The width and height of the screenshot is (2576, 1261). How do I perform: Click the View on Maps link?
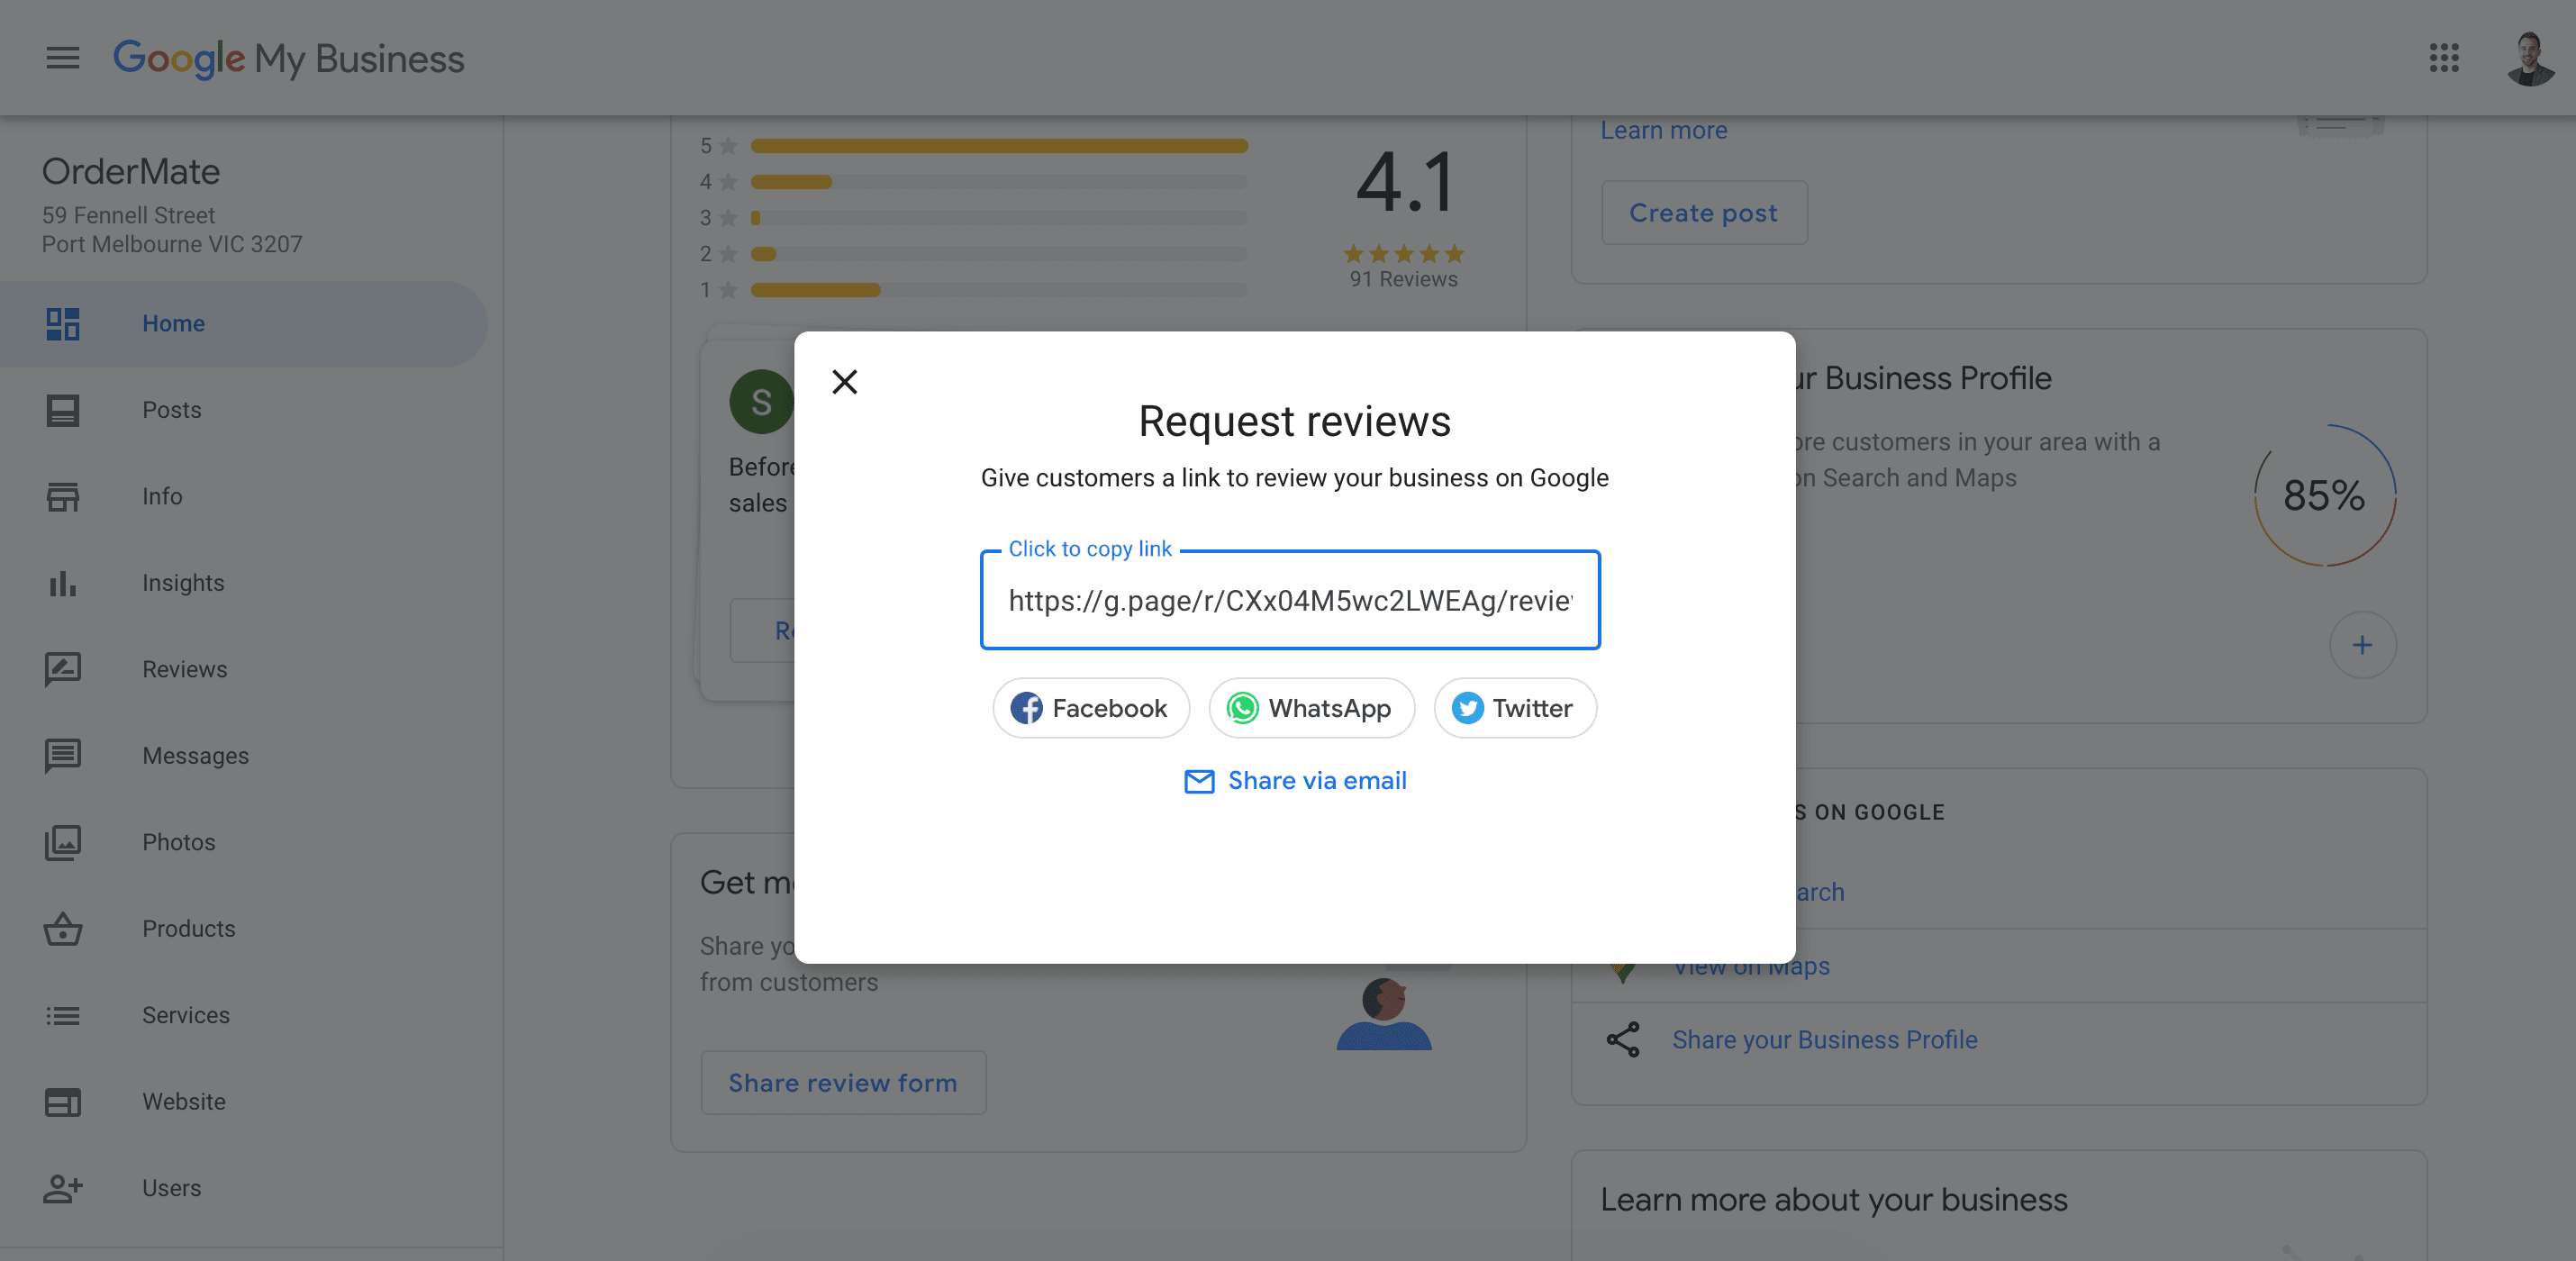click(1751, 966)
